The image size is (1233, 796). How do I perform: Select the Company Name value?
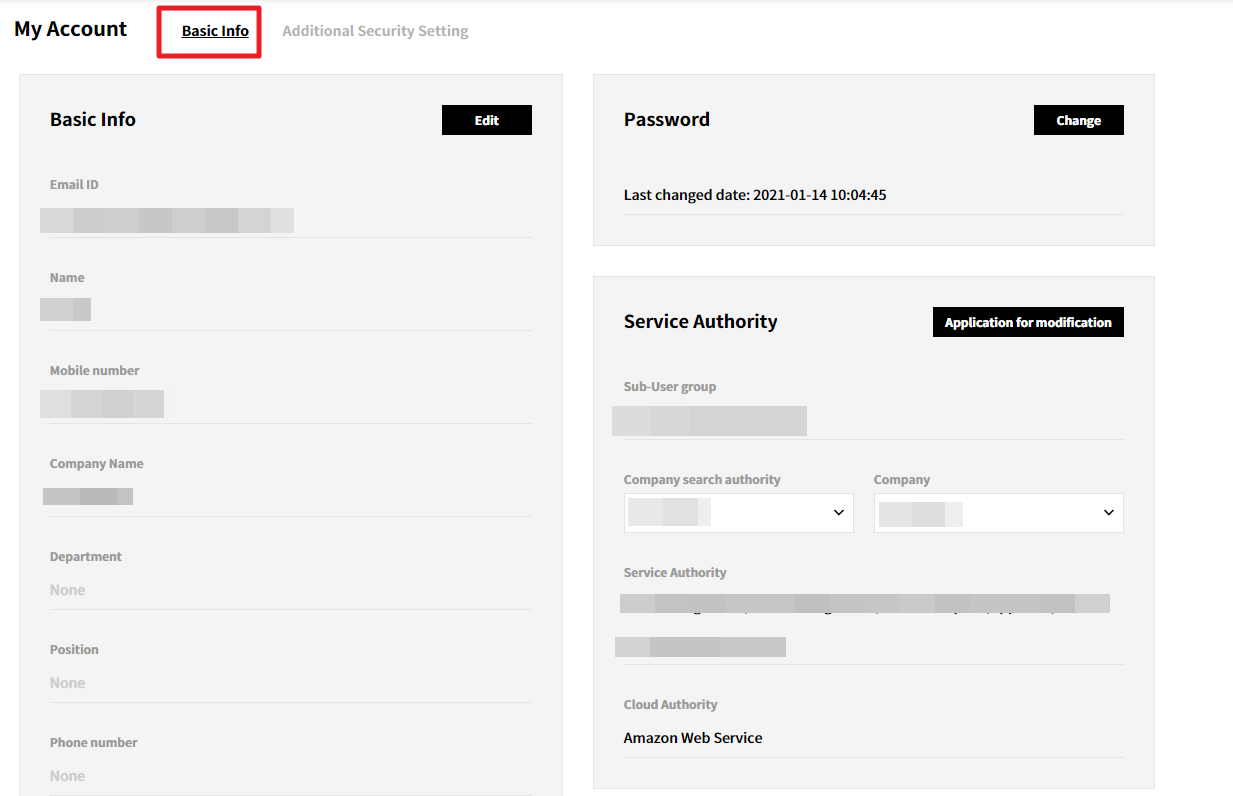click(88, 496)
